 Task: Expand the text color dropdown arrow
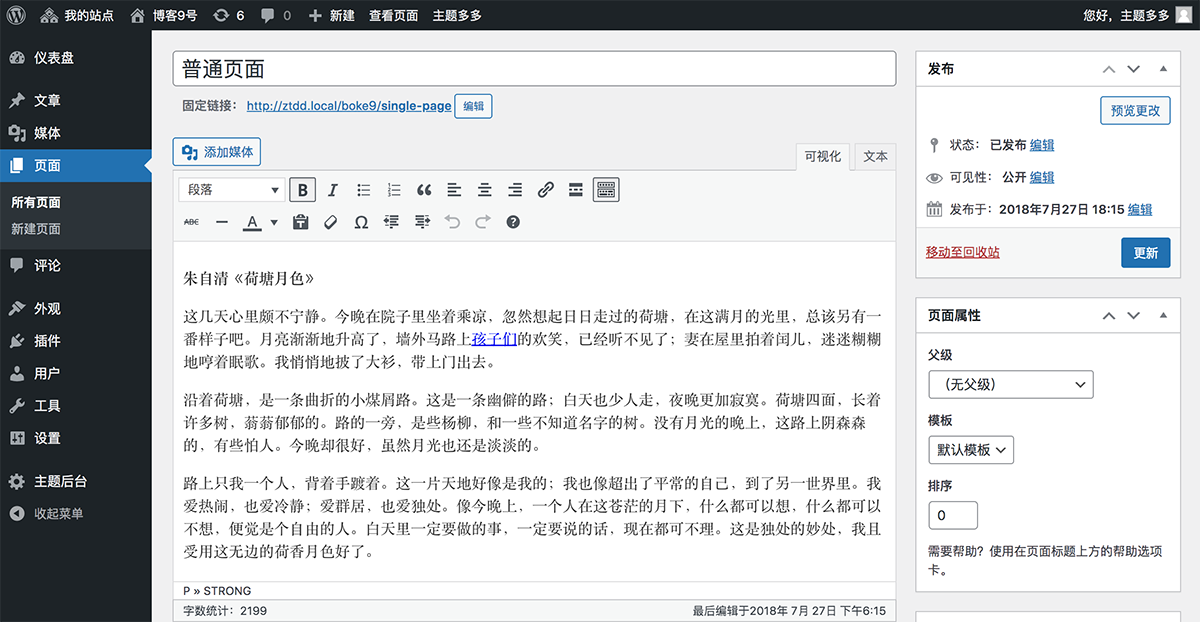click(274, 222)
